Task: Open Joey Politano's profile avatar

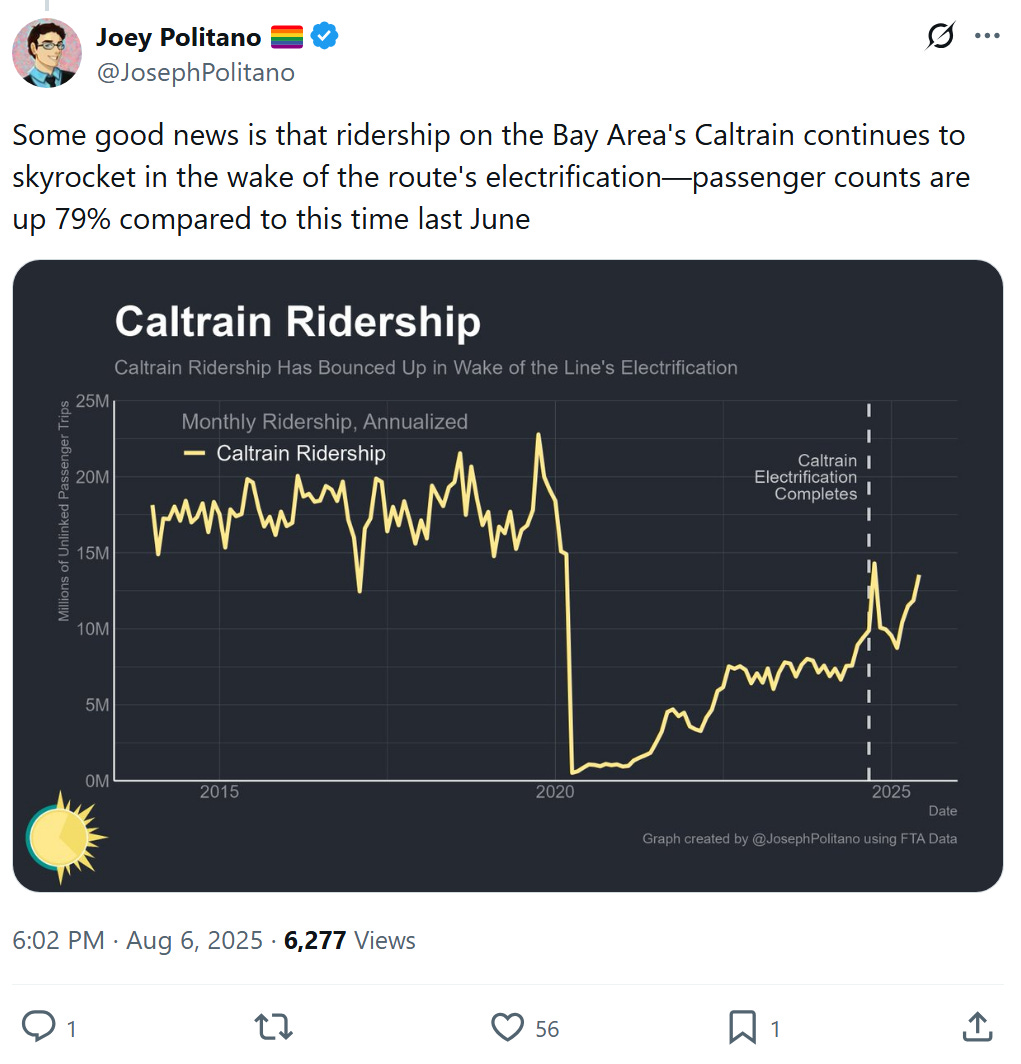Action: [x=47, y=53]
